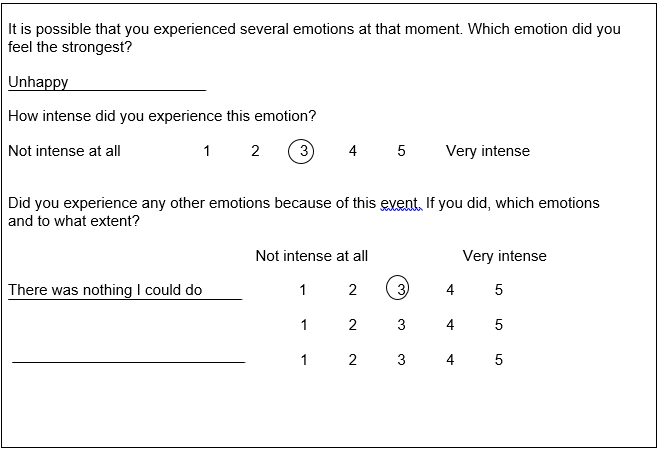The width and height of the screenshot is (666, 451).
Task: Select 1 in 'There was nothing I could do' row
Action: click(x=303, y=290)
